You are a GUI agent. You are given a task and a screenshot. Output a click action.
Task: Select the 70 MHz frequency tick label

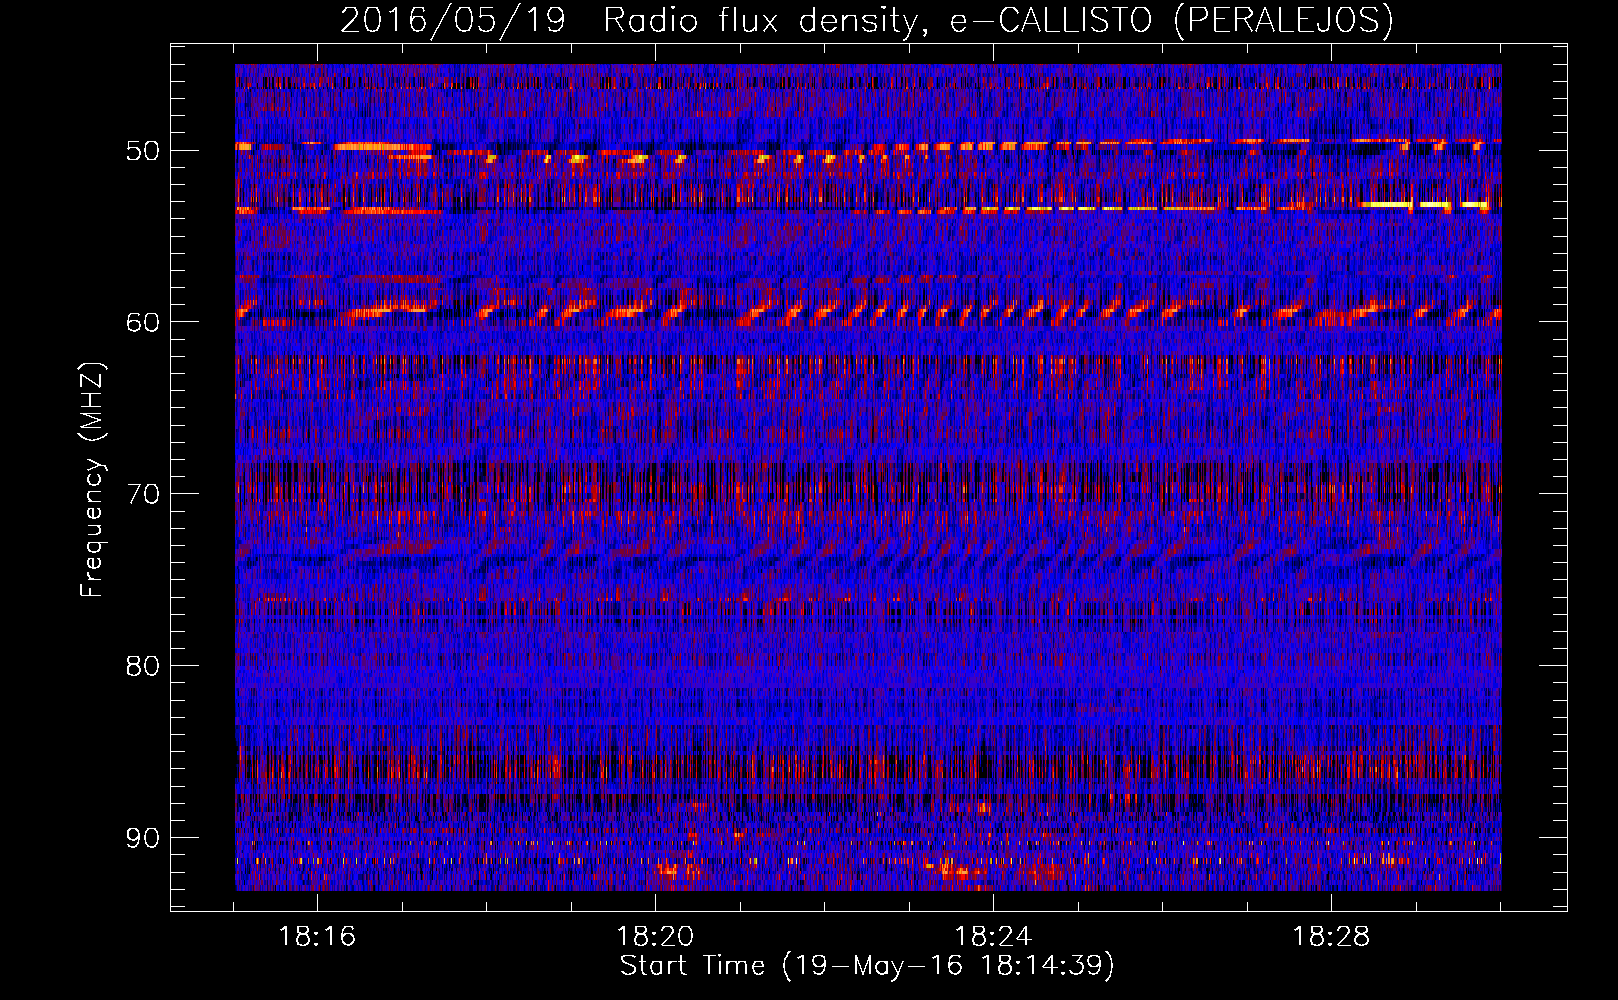142,494
